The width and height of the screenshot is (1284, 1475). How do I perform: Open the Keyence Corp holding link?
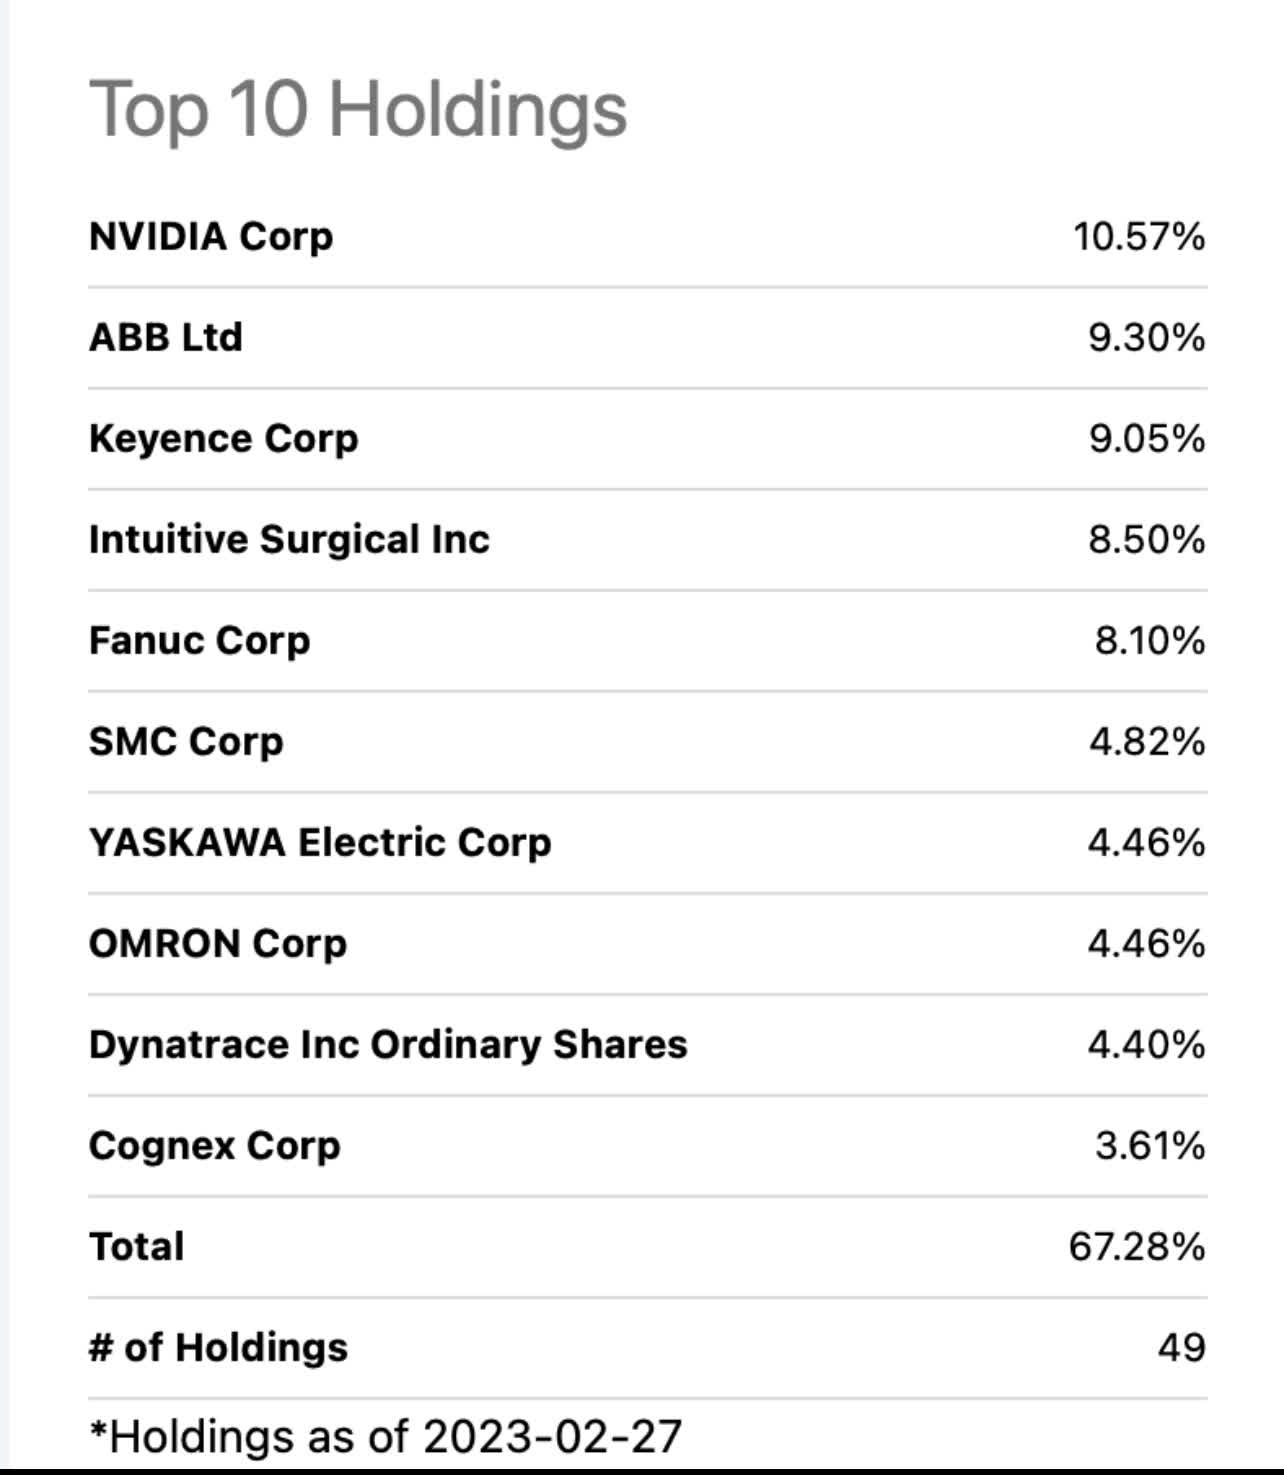(223, 438)
